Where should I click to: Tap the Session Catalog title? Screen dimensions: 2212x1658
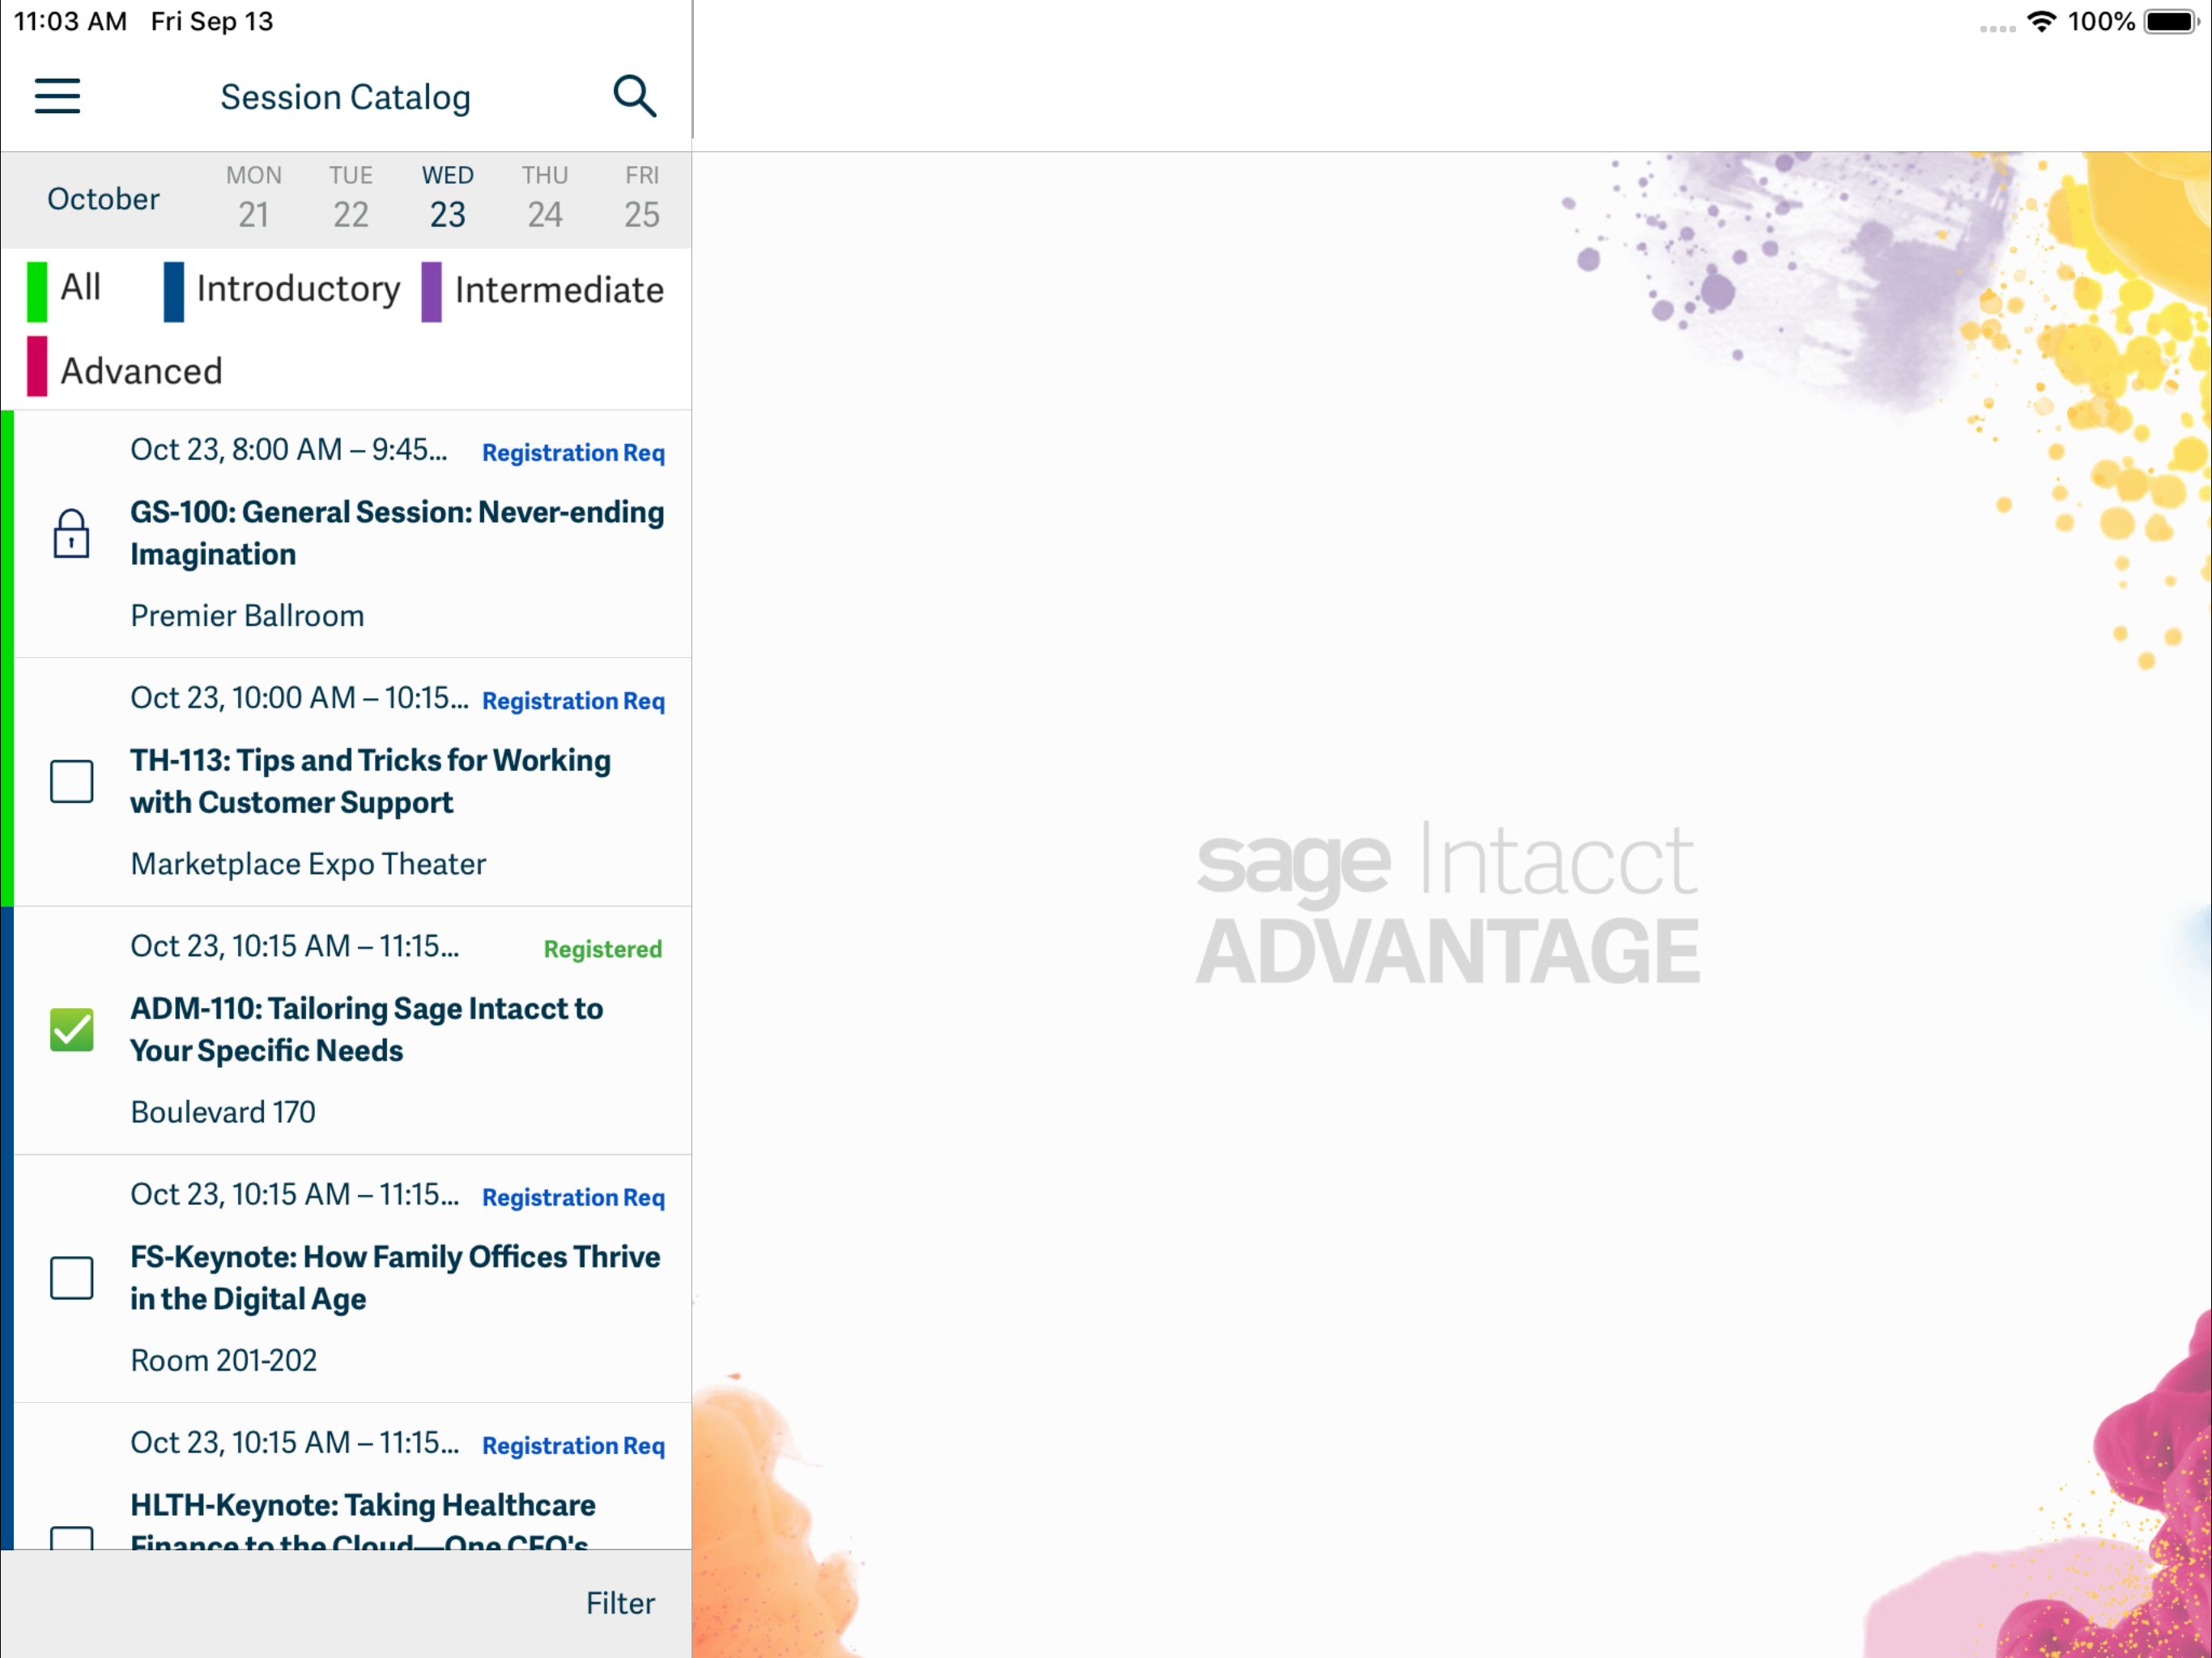point(345,97)
